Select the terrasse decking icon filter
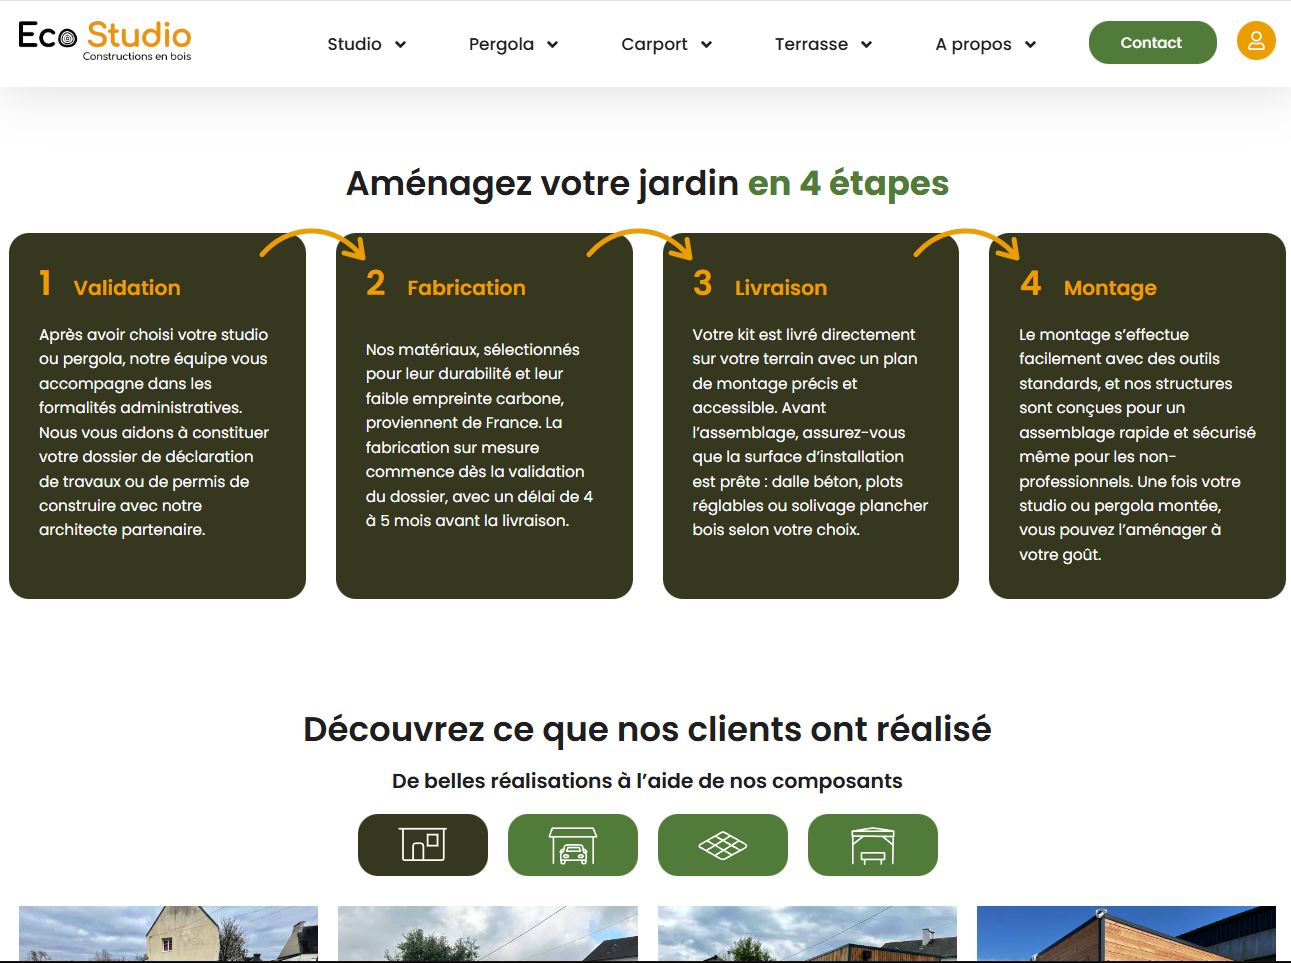Screen dimensions: 1291x963 click(x=723, y=845)
